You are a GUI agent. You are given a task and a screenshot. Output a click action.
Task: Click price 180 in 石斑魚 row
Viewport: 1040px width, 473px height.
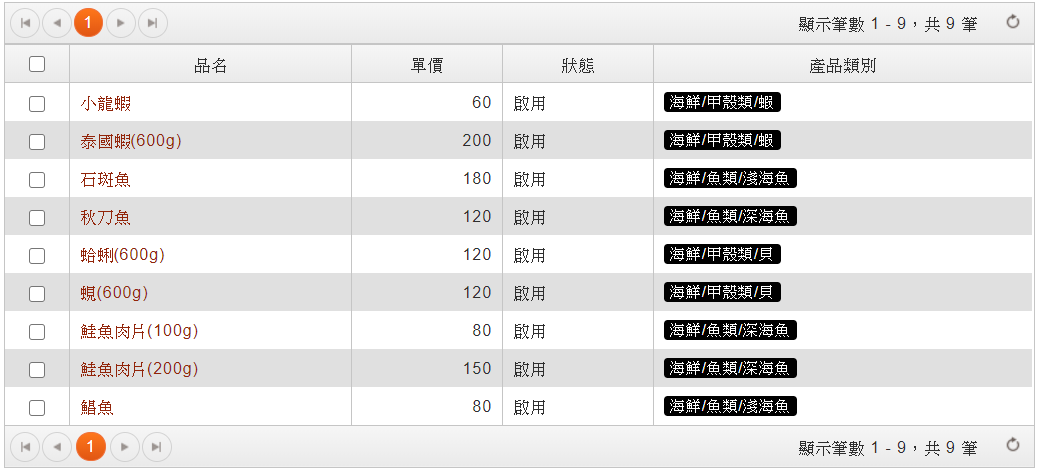(477, 178)
